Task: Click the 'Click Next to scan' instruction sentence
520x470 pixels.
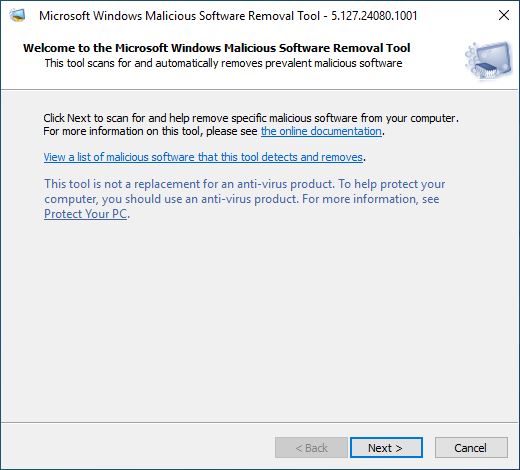Action: pyautogui.click(x=251, y=118)
